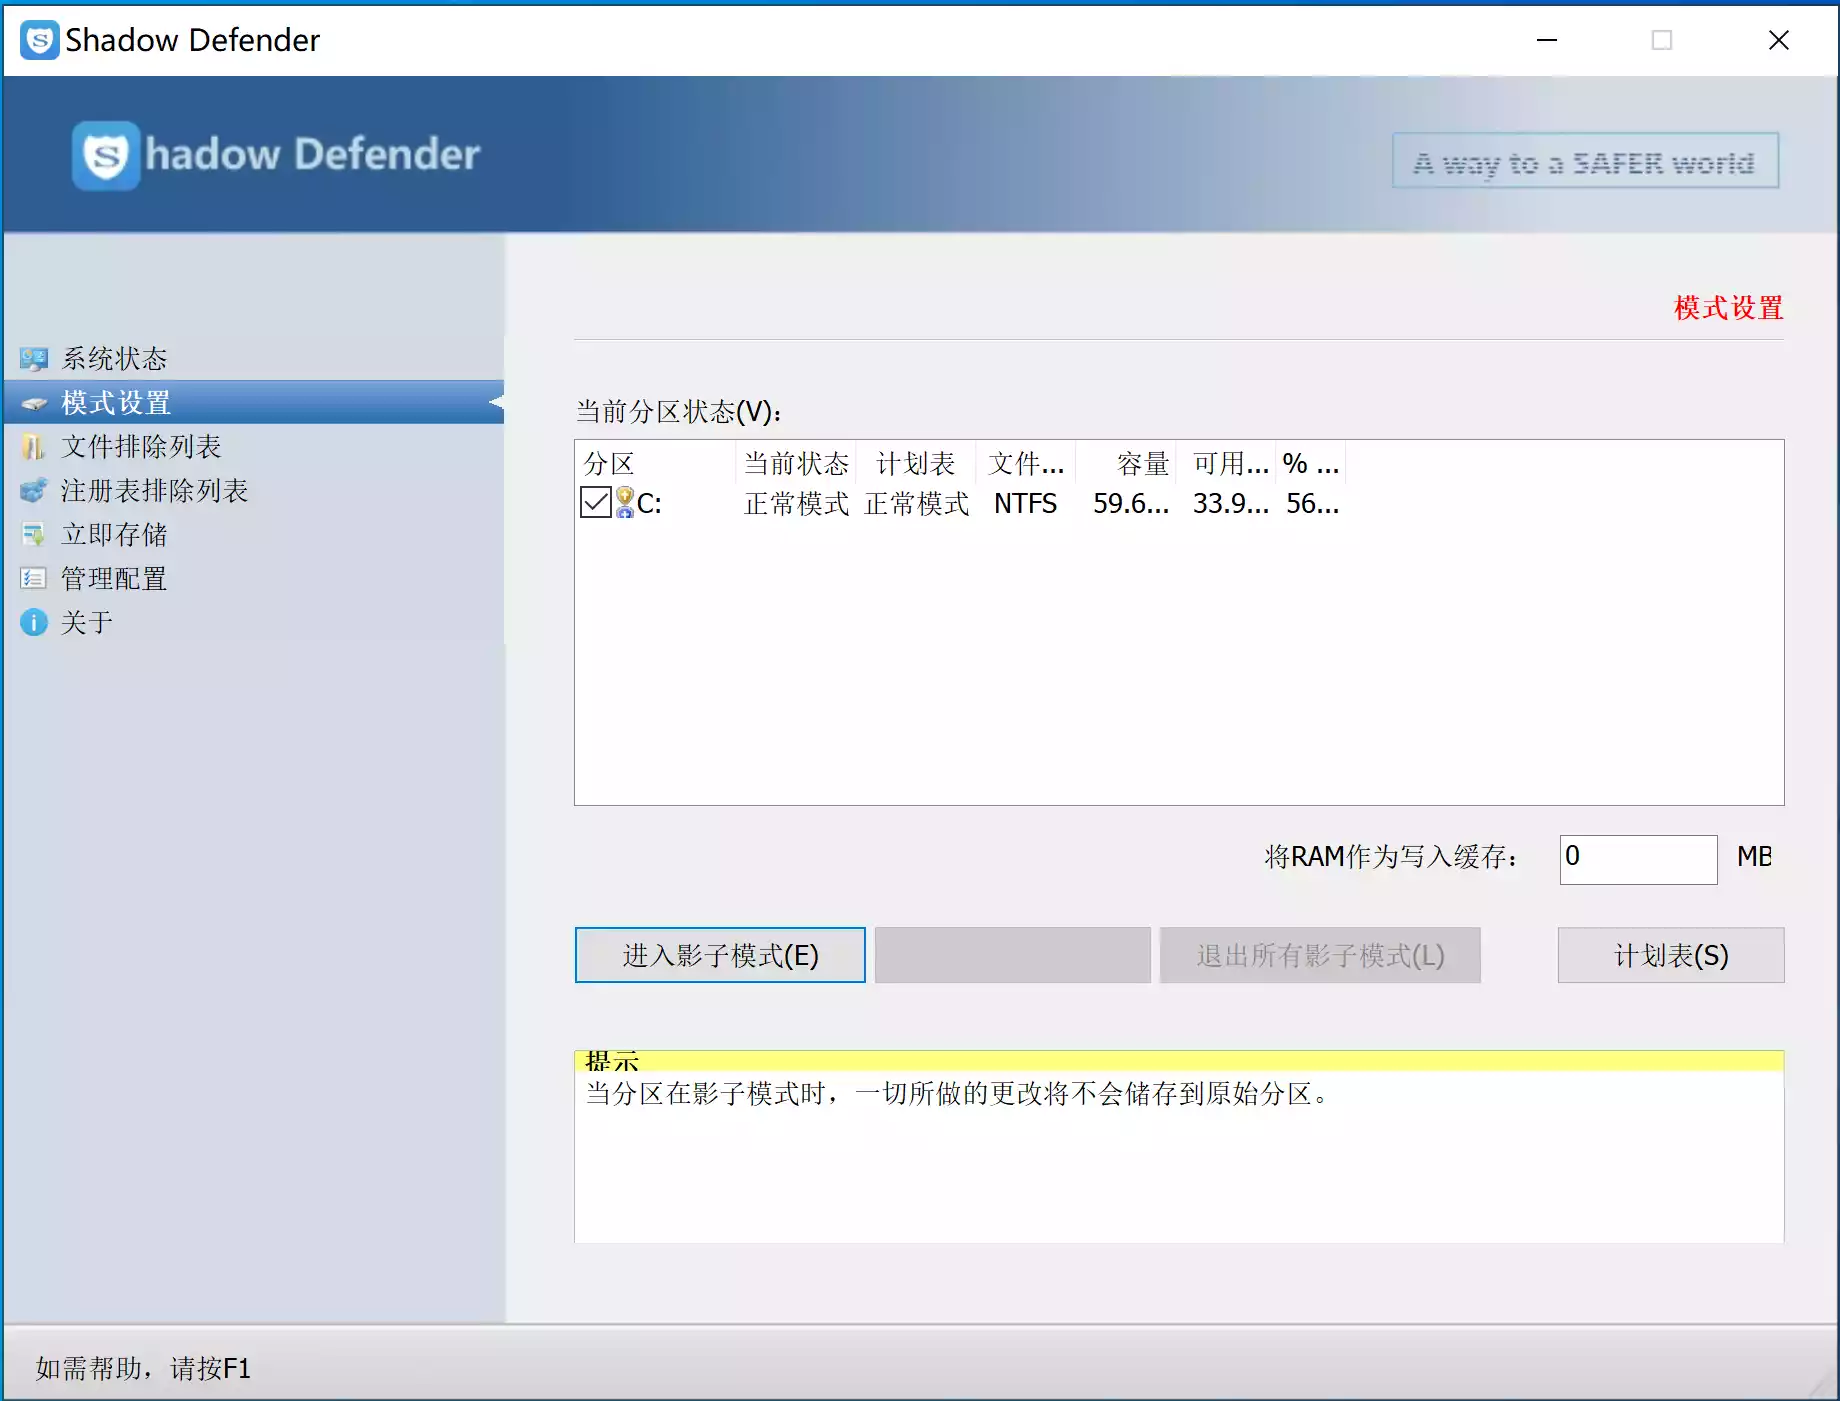
Task: Click the 计划表(S) button
Action: [x=1671, y=955]
